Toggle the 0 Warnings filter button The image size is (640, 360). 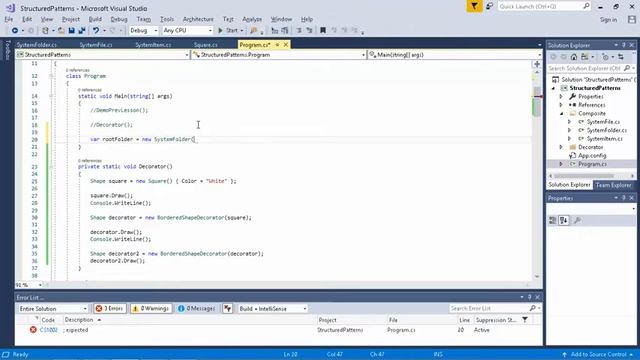tap(151, 309)
